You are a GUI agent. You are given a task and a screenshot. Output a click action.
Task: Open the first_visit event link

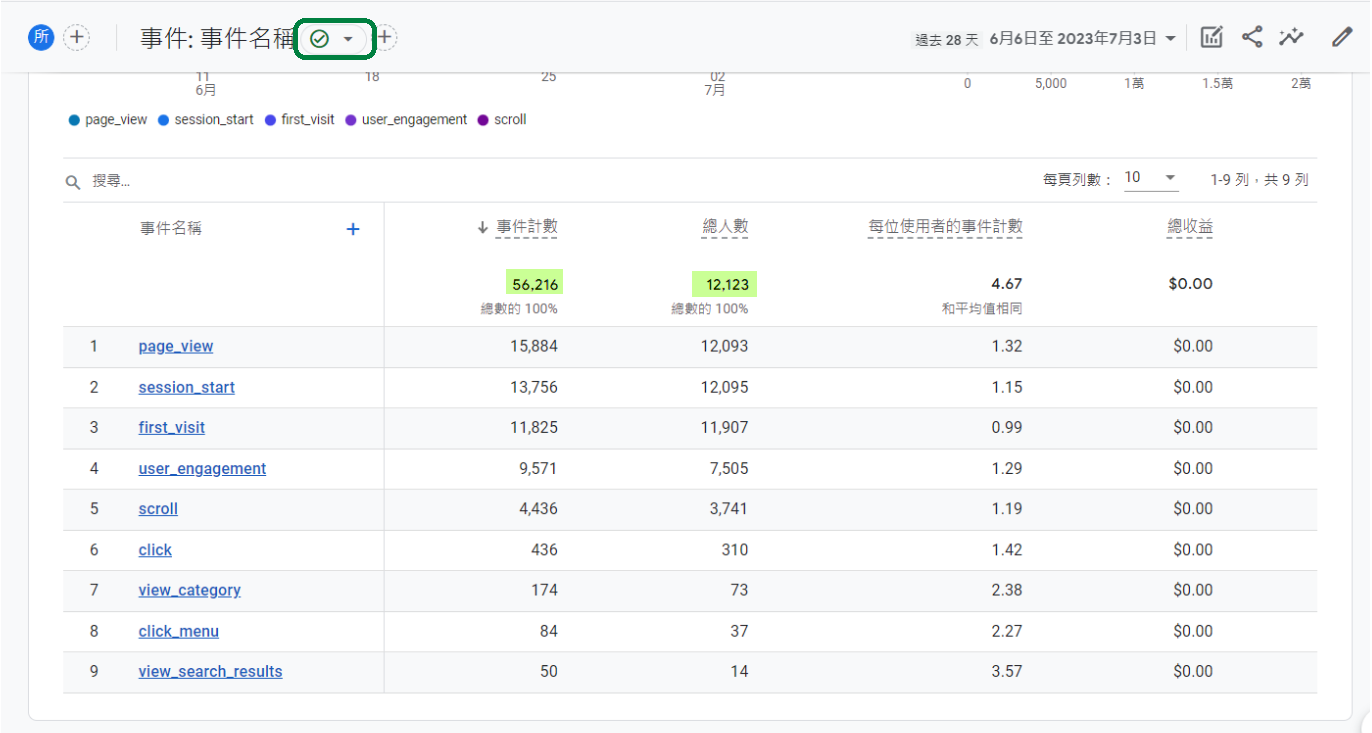172,427
